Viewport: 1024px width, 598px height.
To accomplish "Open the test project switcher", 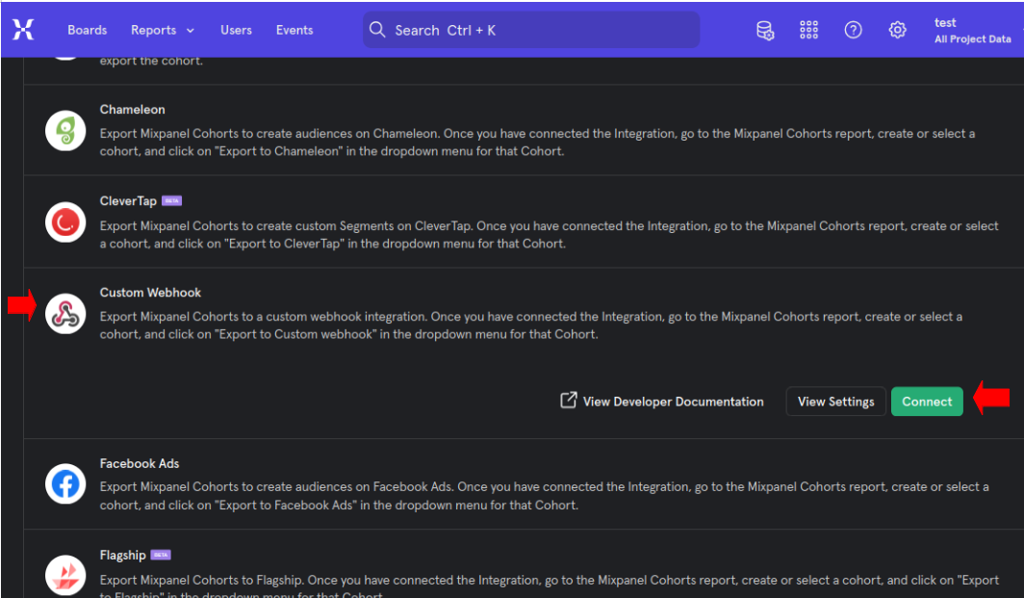I will click(x=971, y=30).
